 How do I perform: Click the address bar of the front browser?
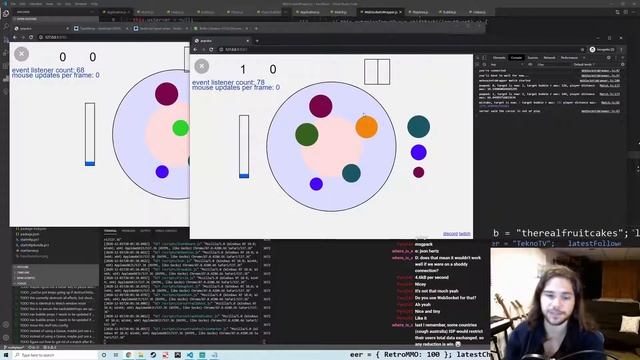point(400,49)
